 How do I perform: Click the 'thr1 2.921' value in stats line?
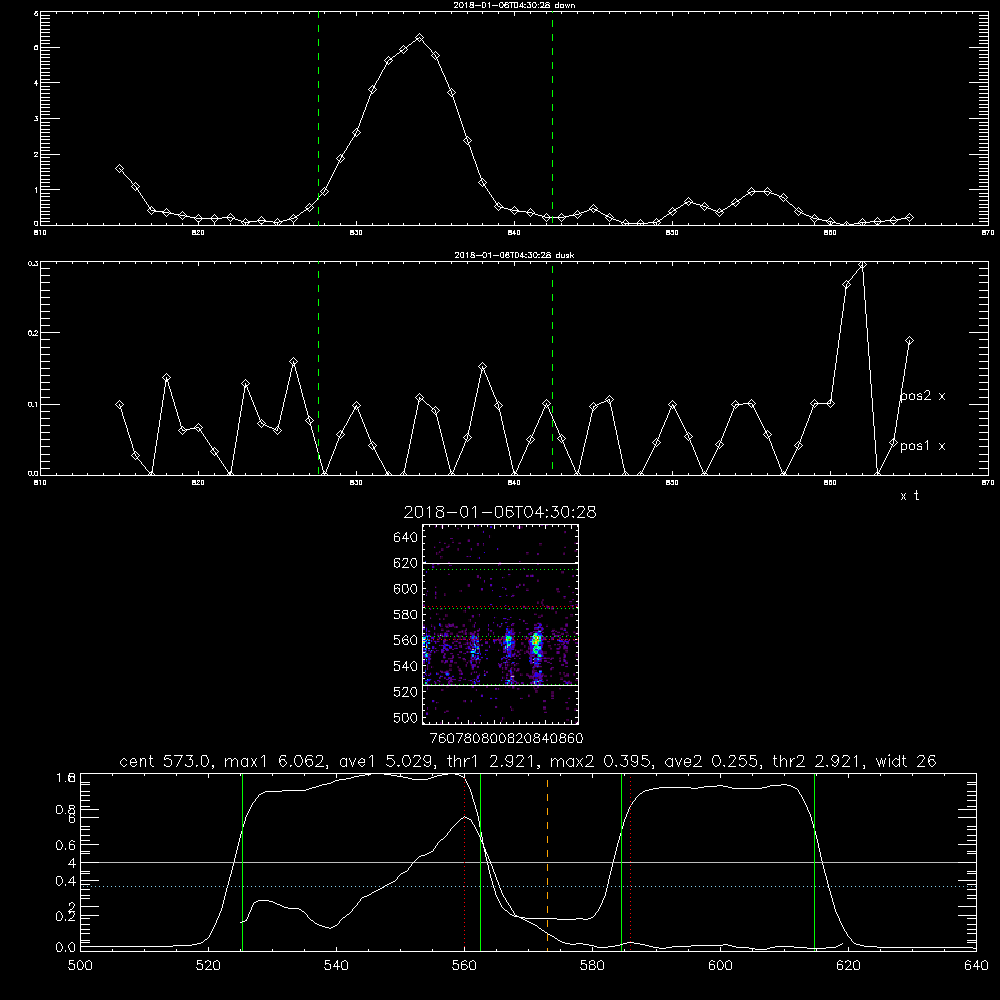click(x=492, y=761)
